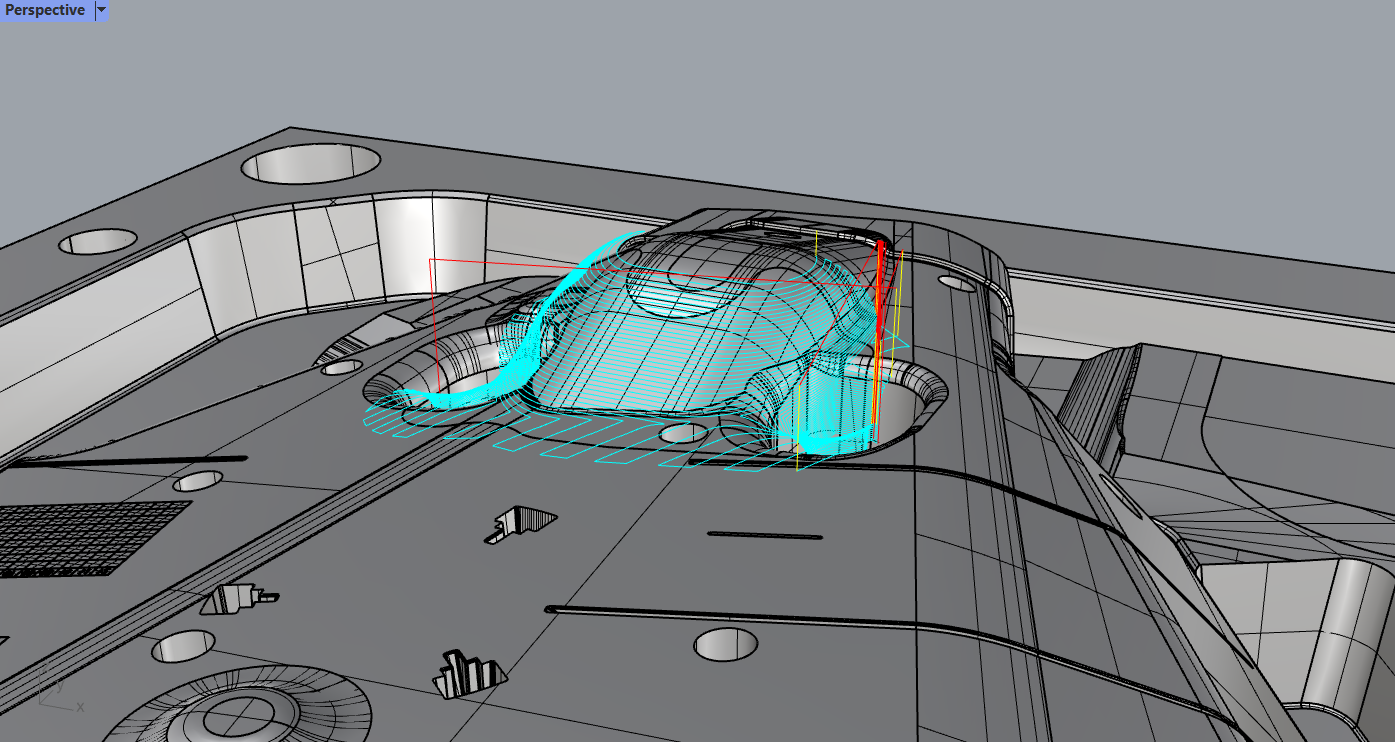Select the short dark slot on the plate
This screenshot has width=1395, height=742.
click(x=765, y=536)
